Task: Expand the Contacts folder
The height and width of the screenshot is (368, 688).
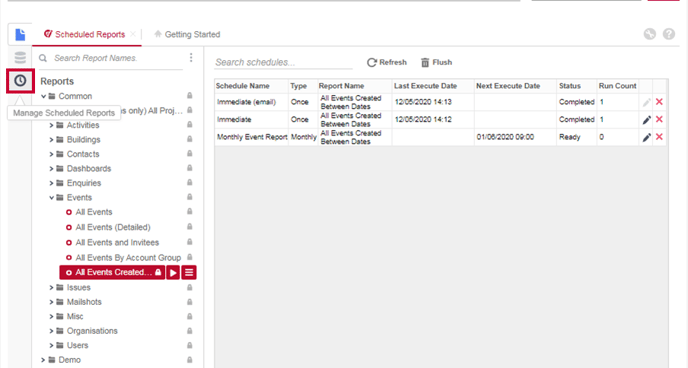Action: [x=51, y=154]
